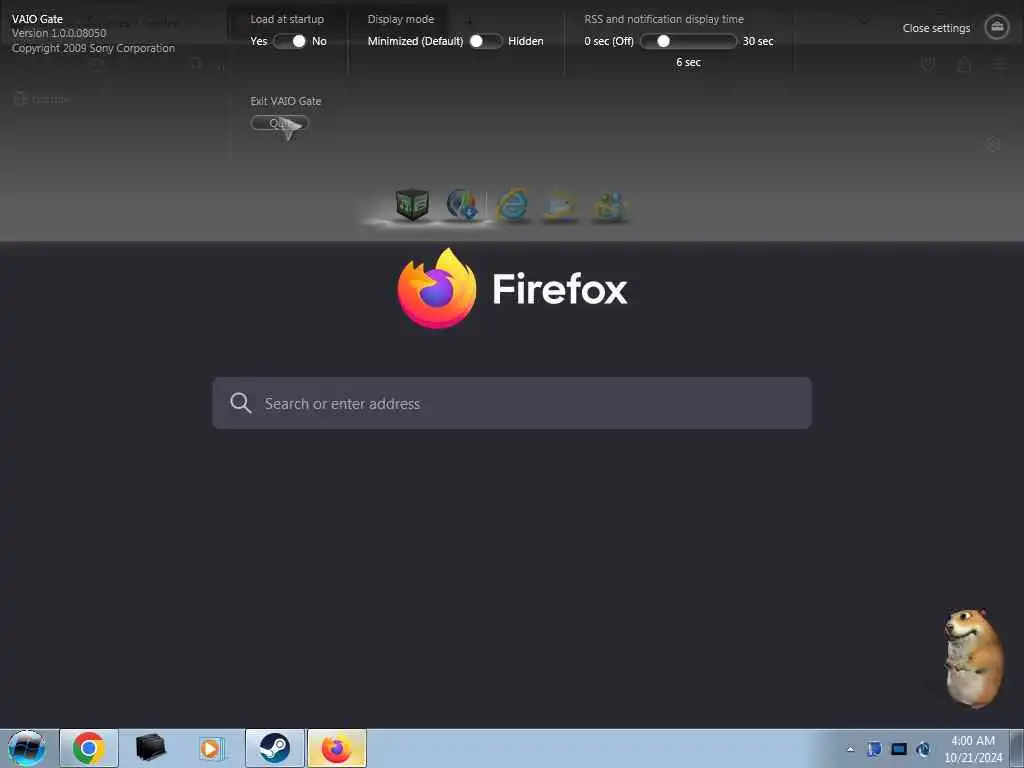Image resolution: width=1024 pixels, height=768 pixels.
Task: Select No for Load at startup
Action: coord(319,41)
